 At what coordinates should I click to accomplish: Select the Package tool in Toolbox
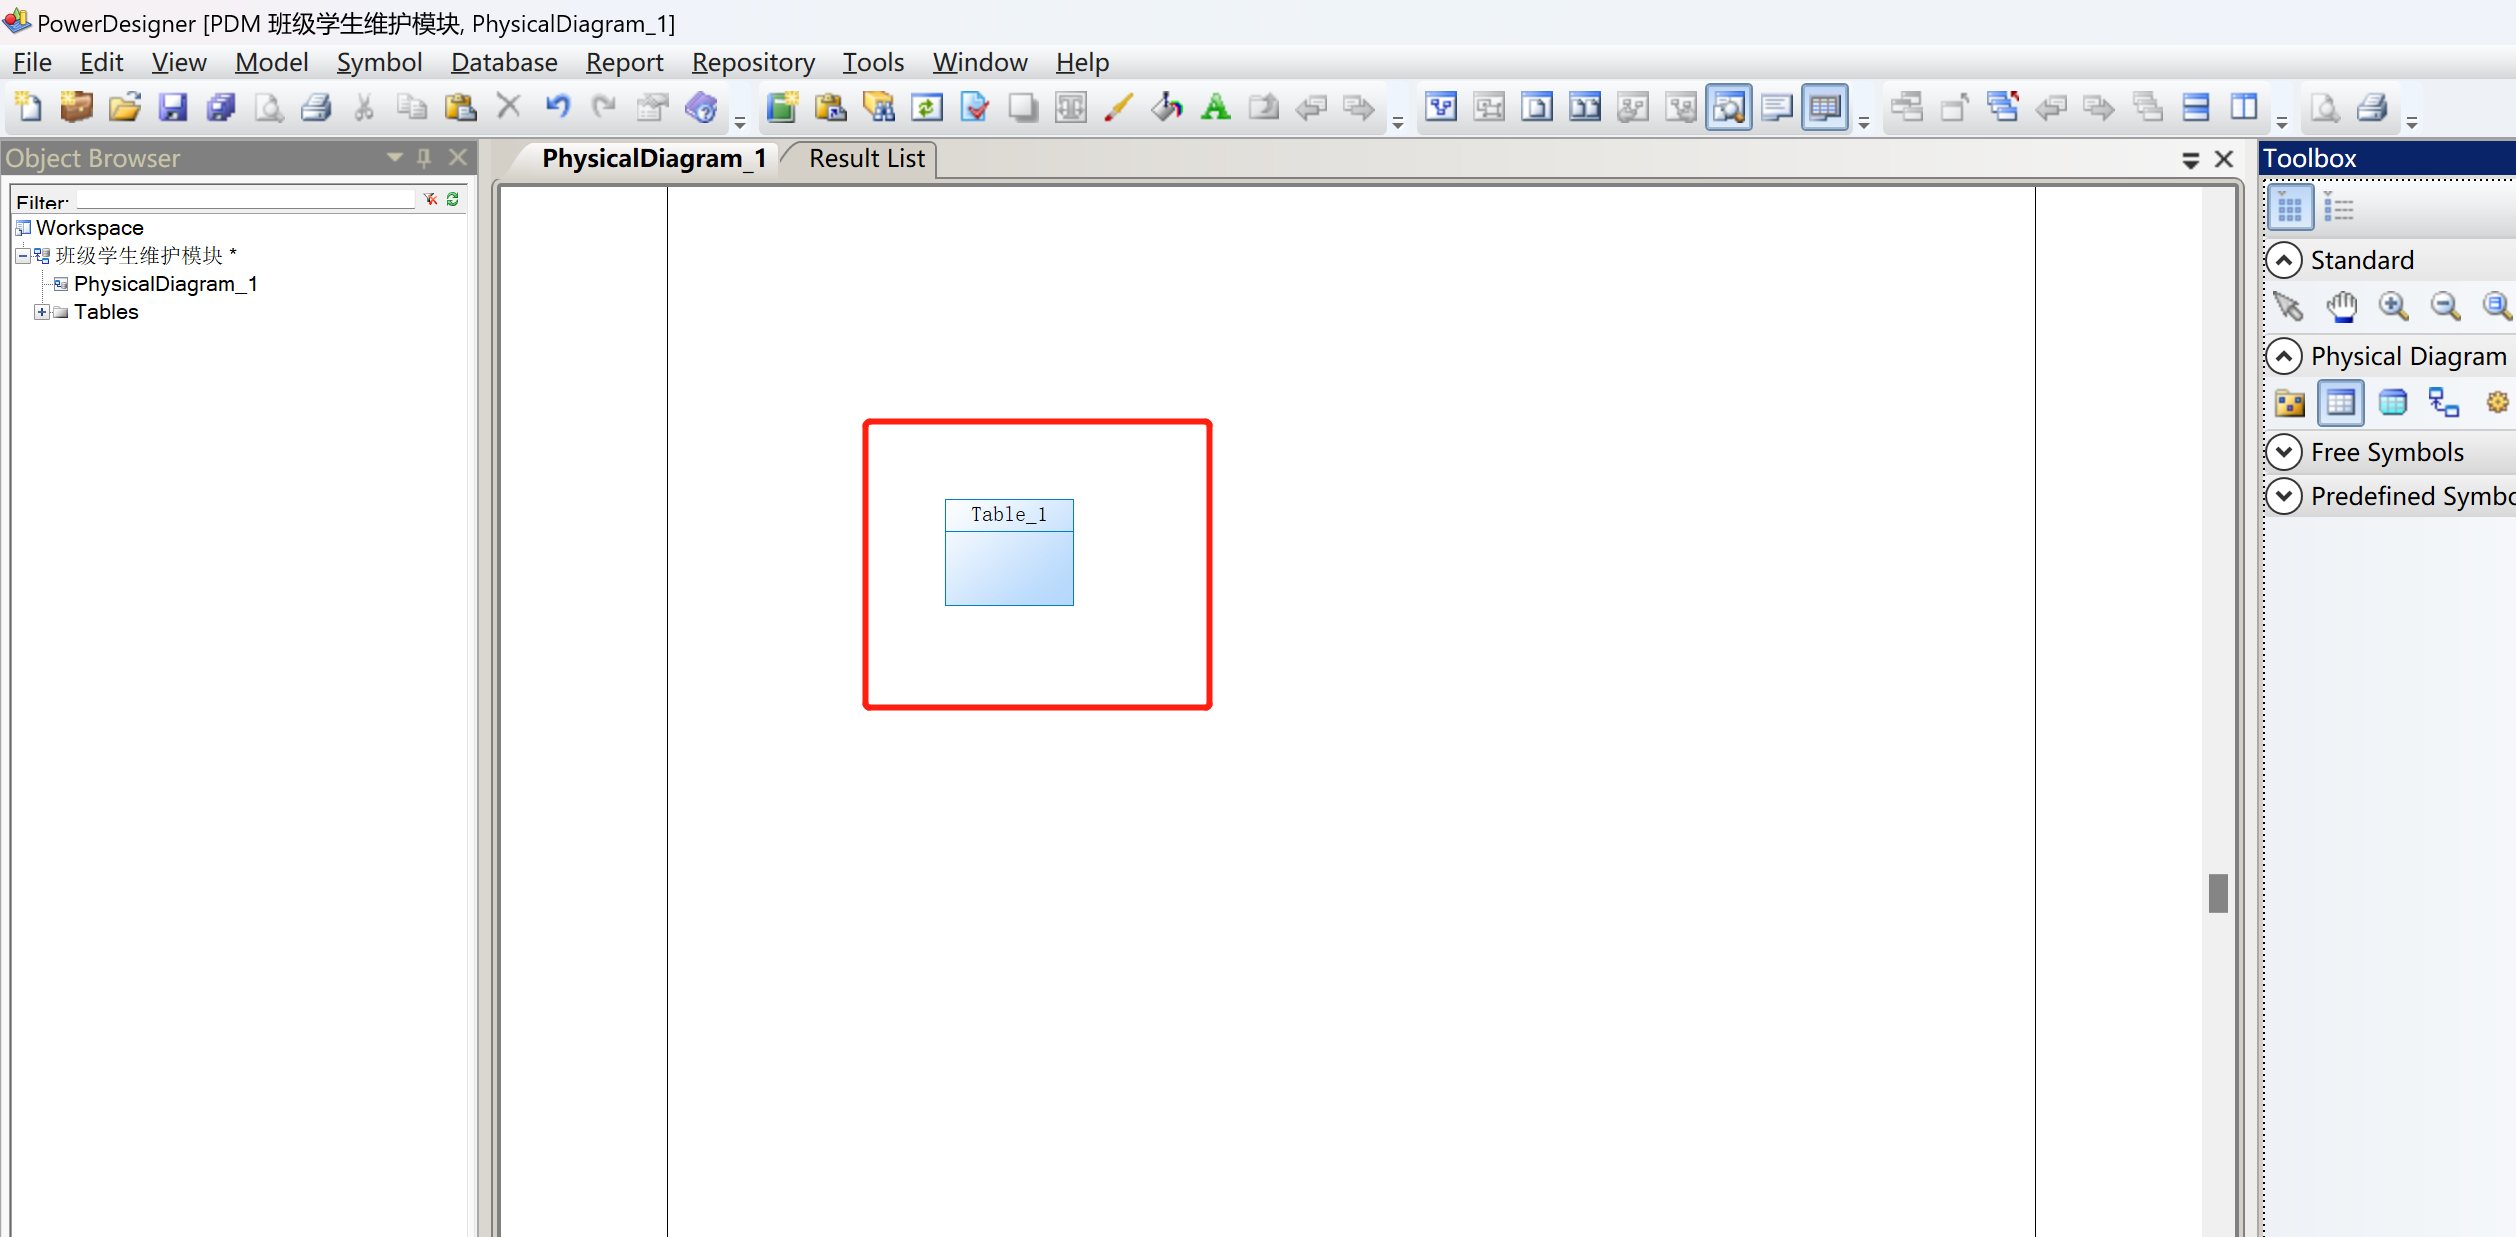[x=2289, y=403]
